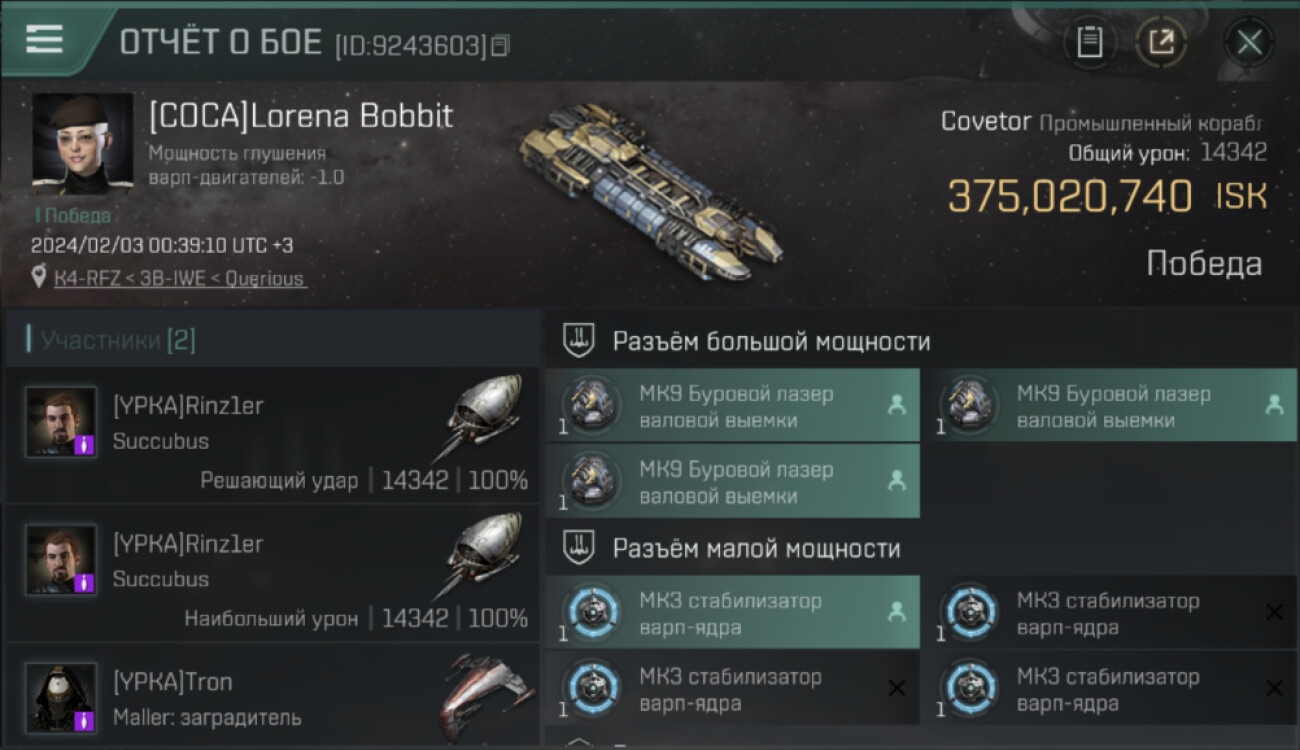Copy the battle report ID

[500, 45]
